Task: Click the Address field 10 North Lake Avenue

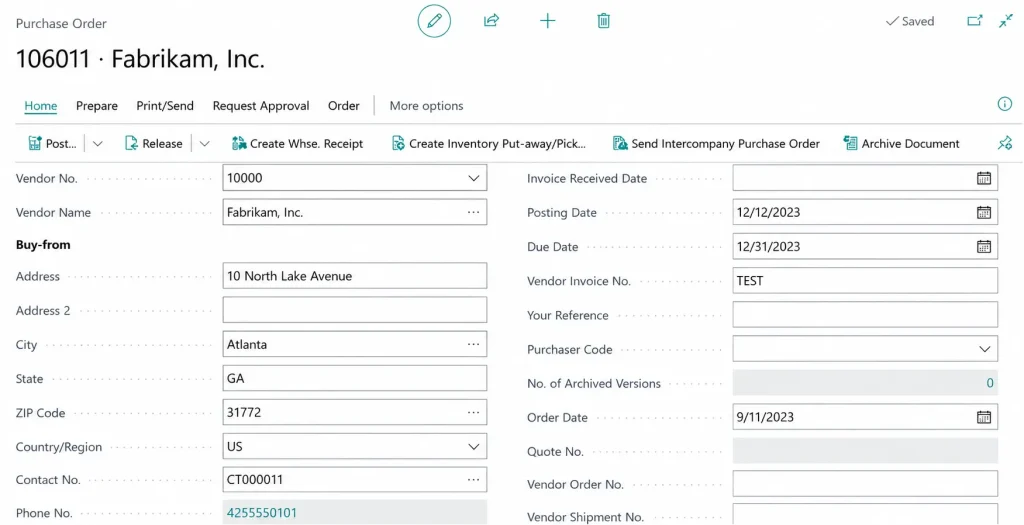Action: pos(355,276)
